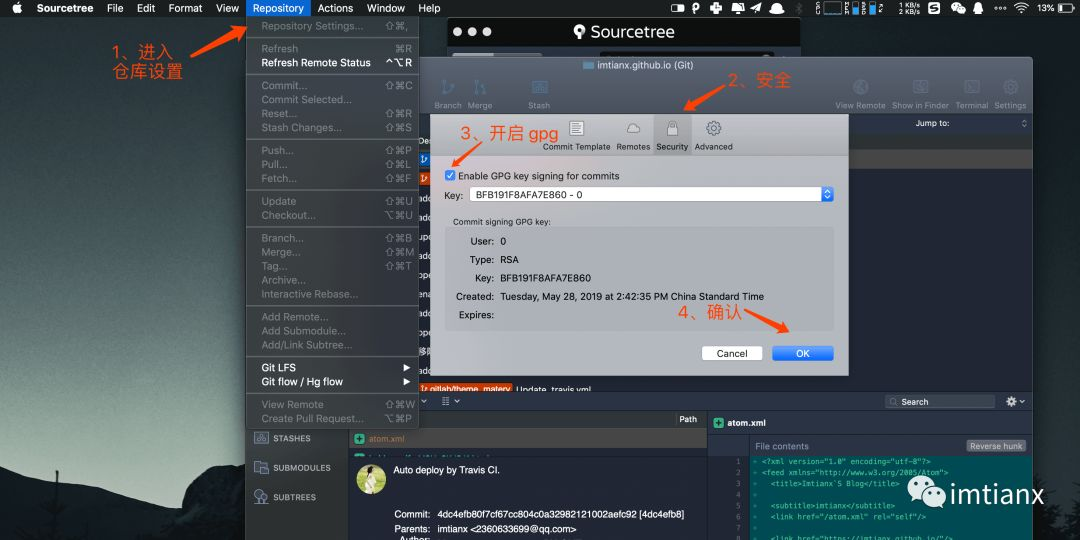Image resolution: width=1080 pixels, height=540 pixels.
Task: Toggle Enable GPG key signing checkbox
Action: click(450, 176)
